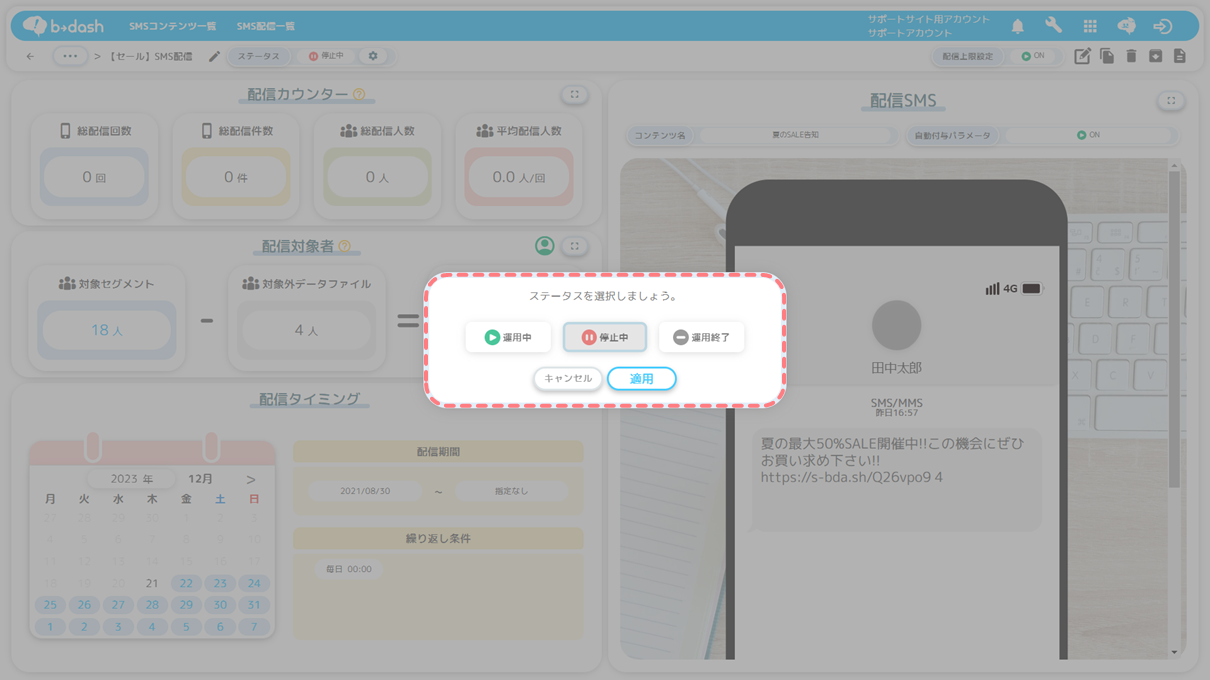
Task: Click the document file icon
Action: pos(1180,56)
